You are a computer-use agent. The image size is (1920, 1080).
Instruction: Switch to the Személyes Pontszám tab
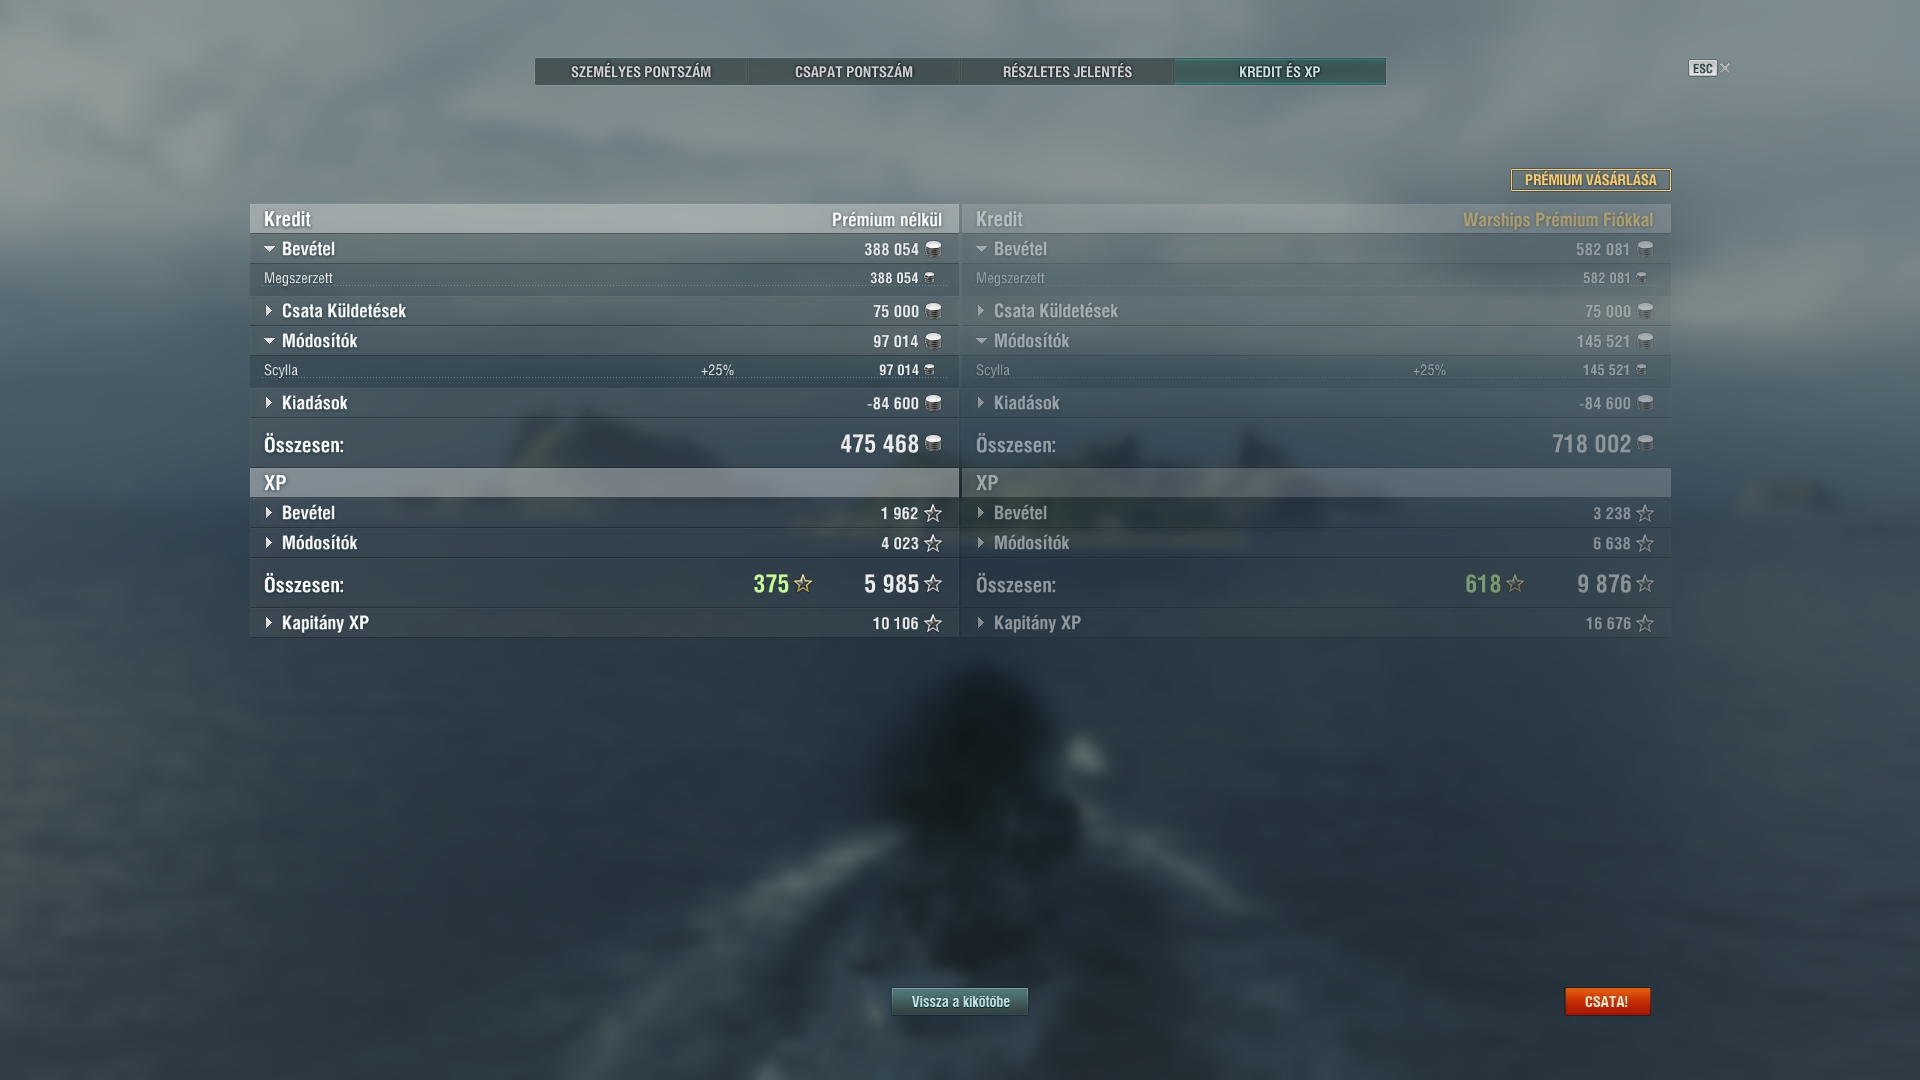tap(641, 72)
